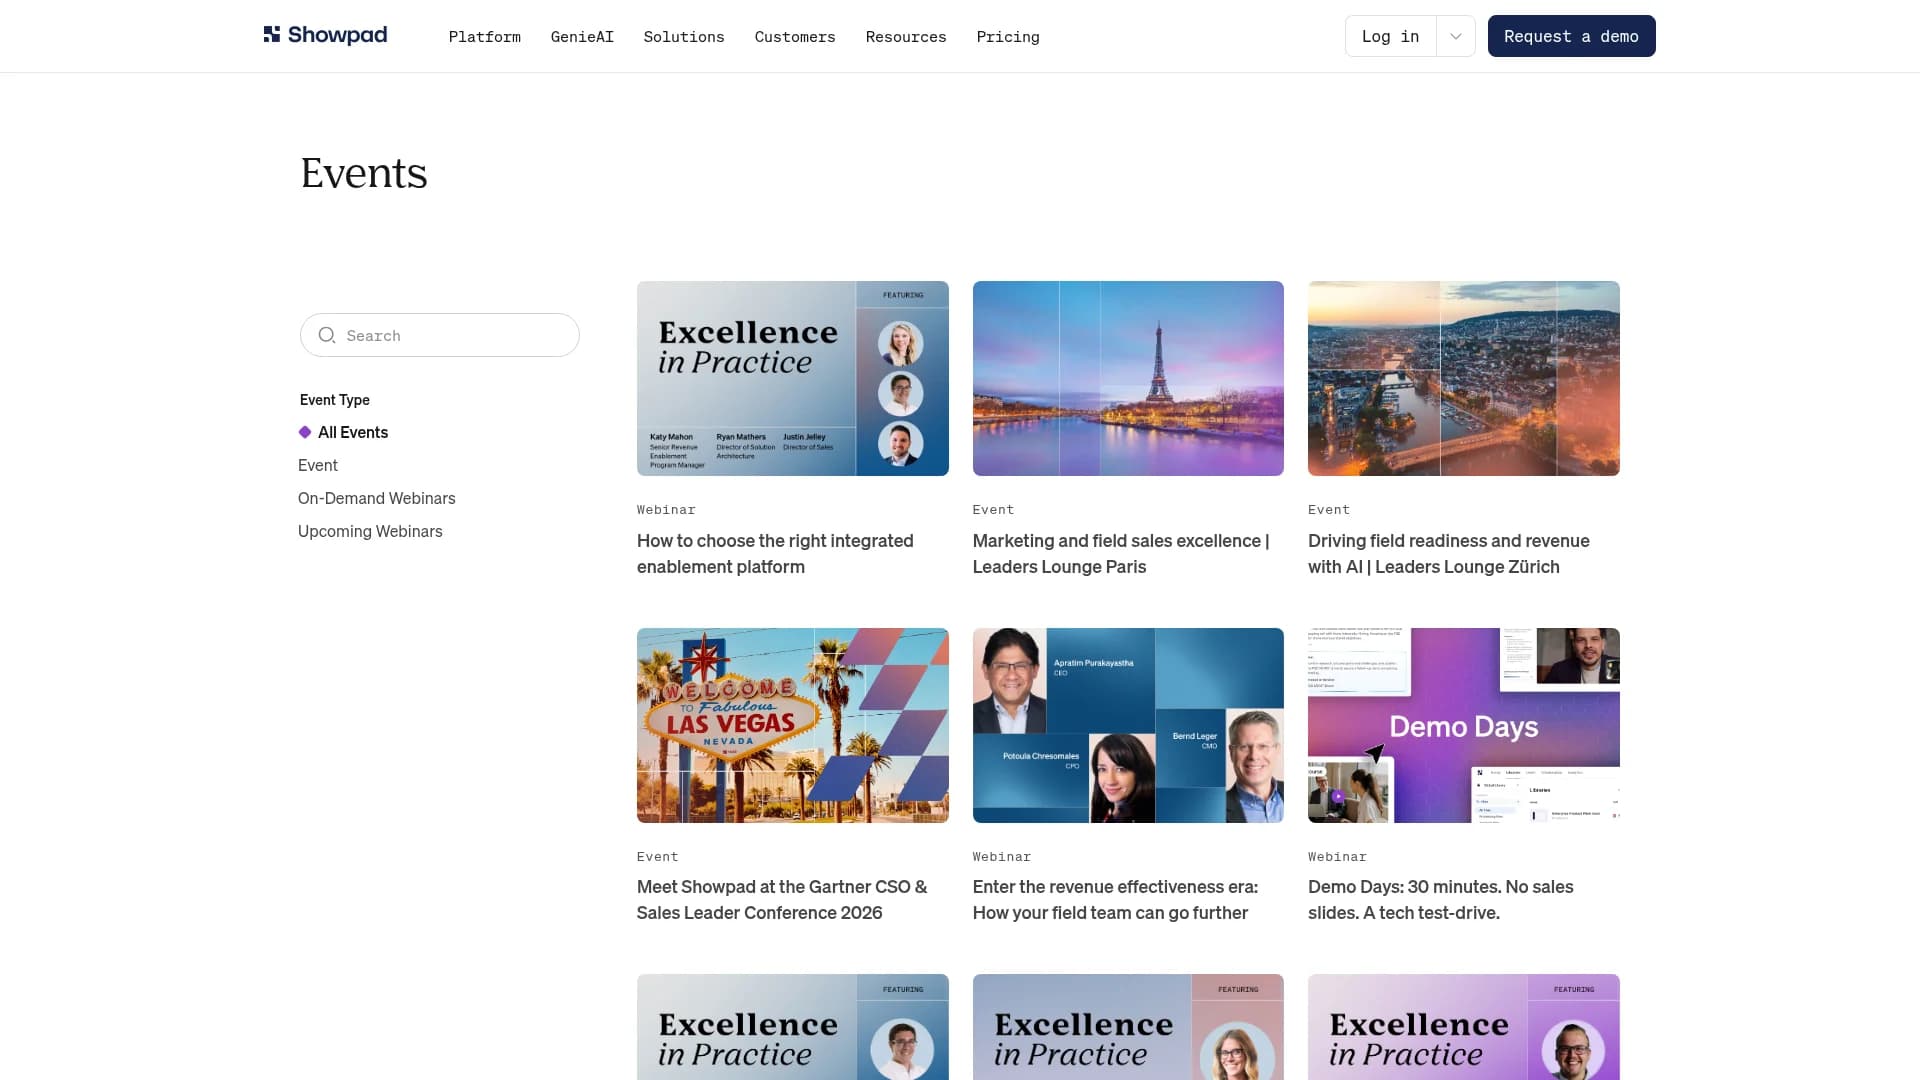This screenshot has height=1080, width=1920.
Task: Expand the Log in dropdown arrow
Action: (1455, 36)
